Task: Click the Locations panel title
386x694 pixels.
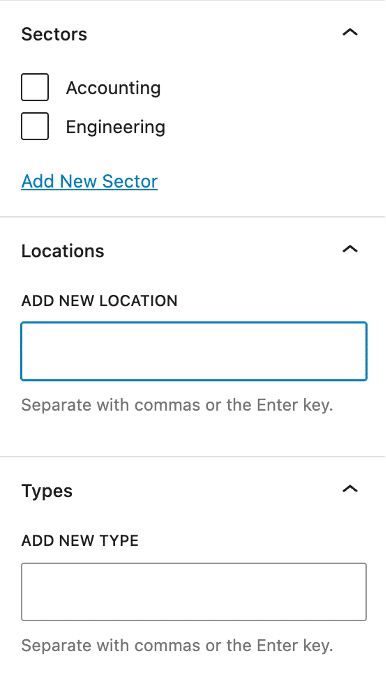Action: click(x=62, y=251)
